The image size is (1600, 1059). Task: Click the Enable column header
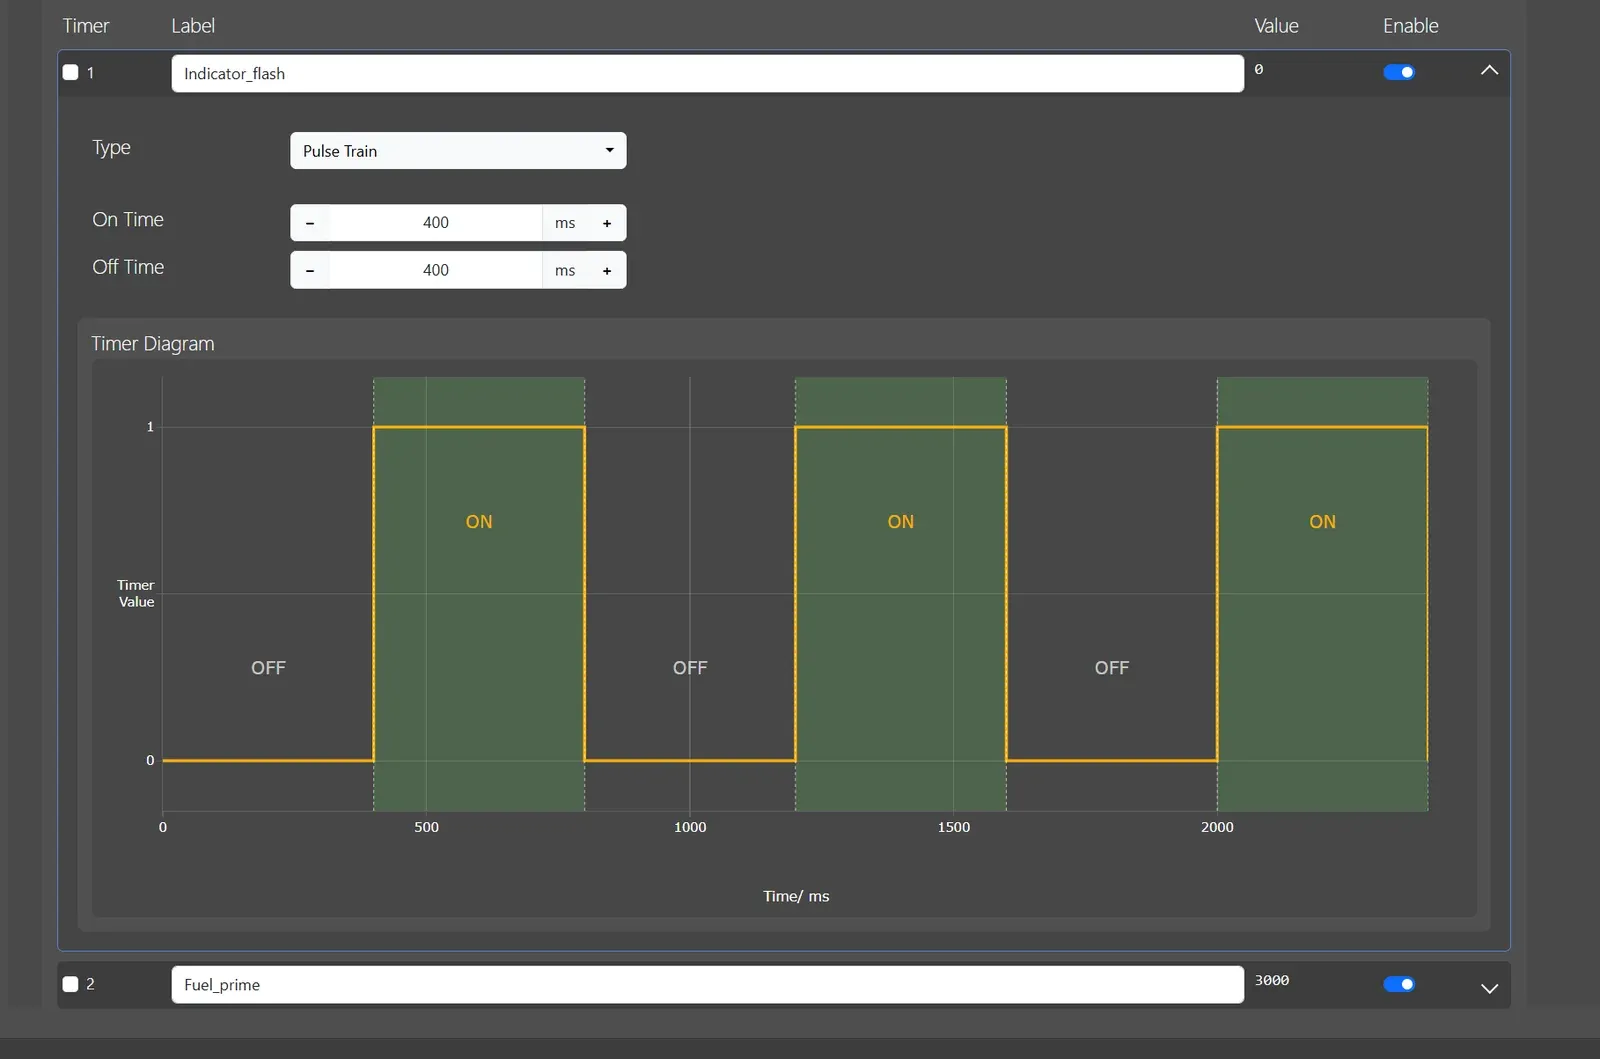point(1410,26)
